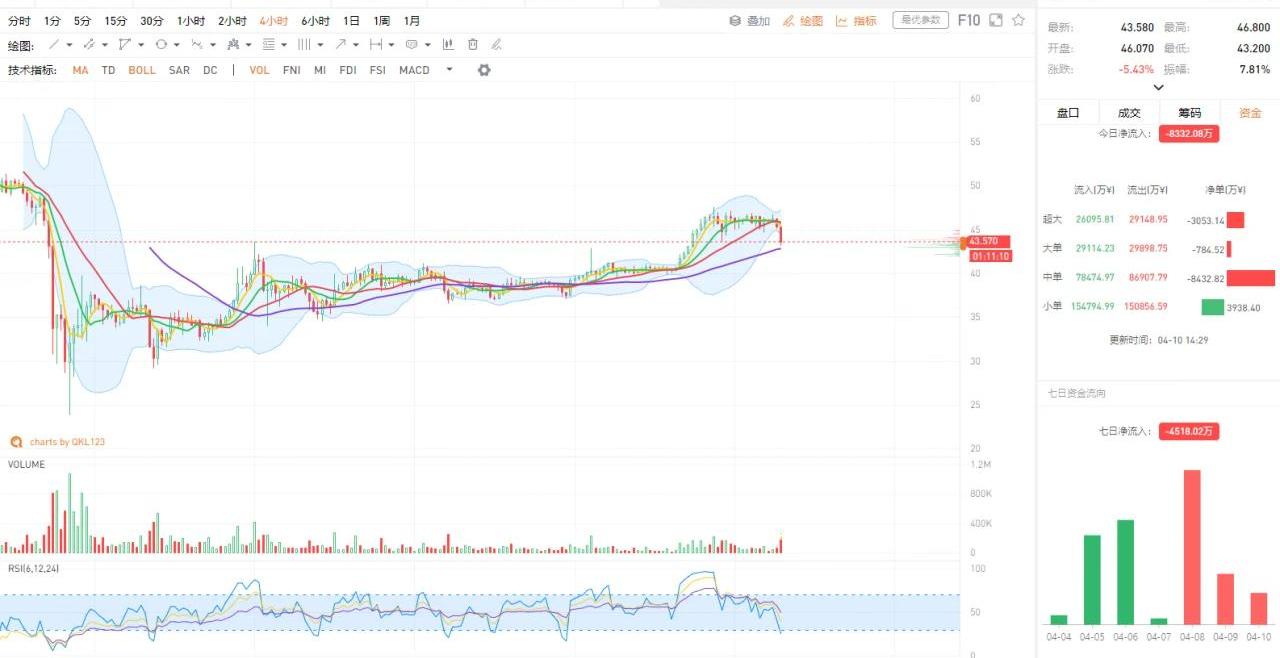1280x658 pixels.
Task: Add chart to favorites with star icon
Action: tap(1018, 20)
